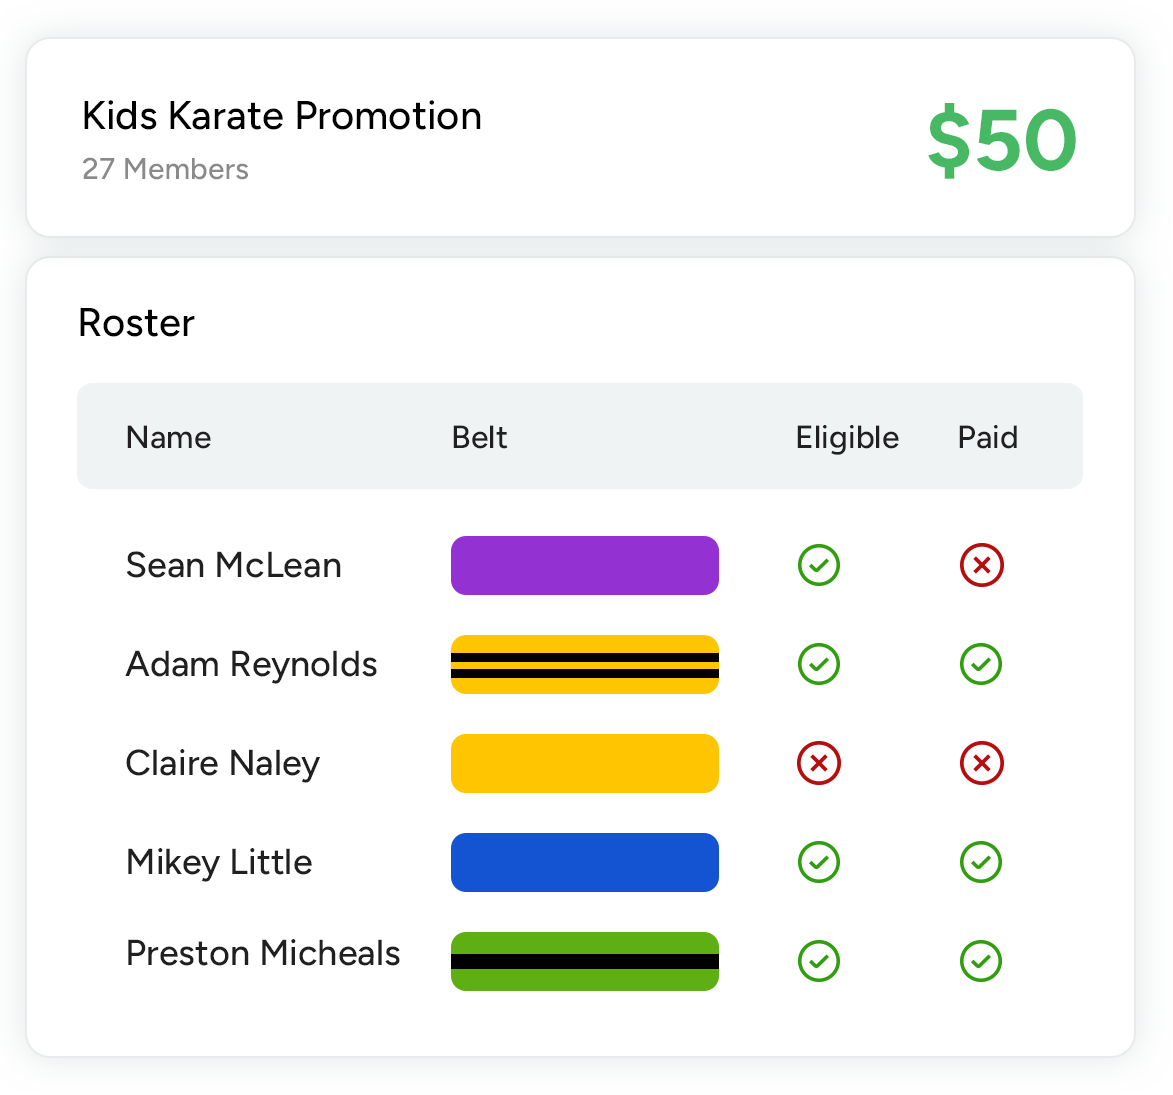
Task: Open the Kids Karate Promotion title
Action: click(x=281, y=116)
